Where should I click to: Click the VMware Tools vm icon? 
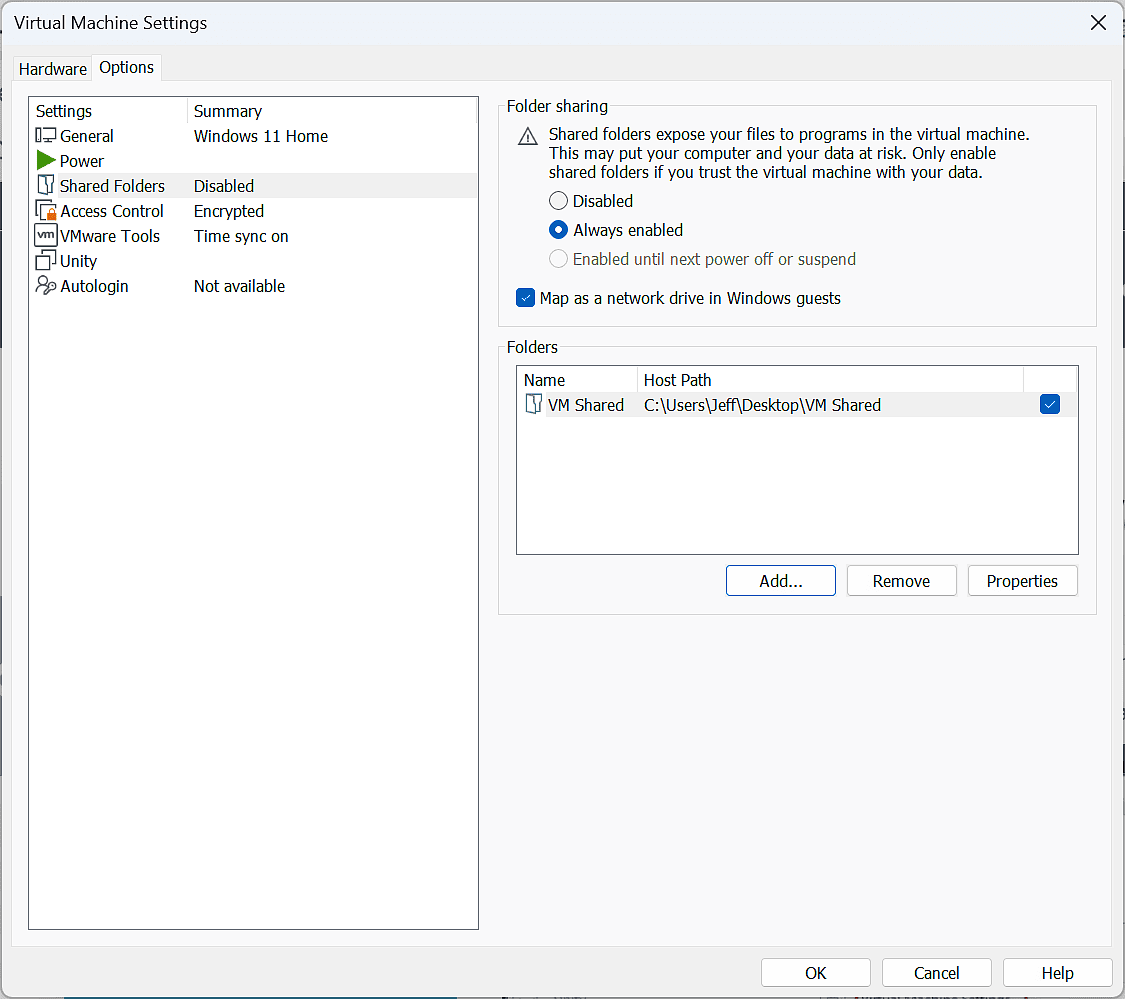coord(46,236)
